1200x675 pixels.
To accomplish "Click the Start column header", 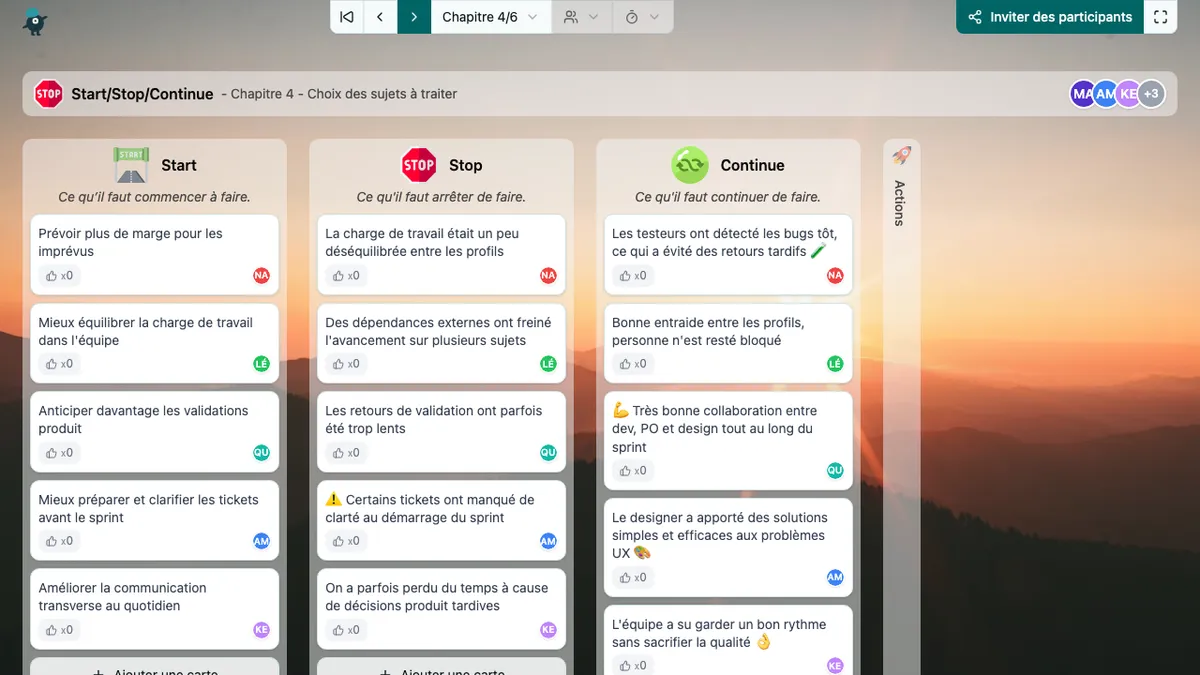I will (x=178, y=165).
